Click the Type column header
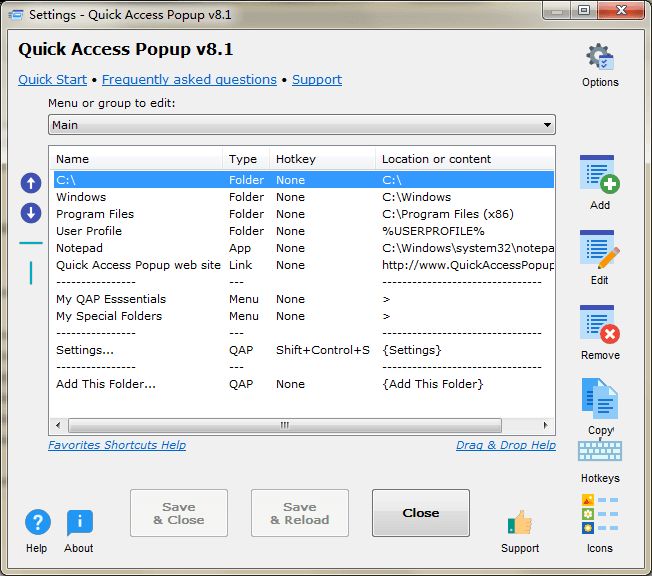This screenshot has width=652, height=576. pyautogui.click(x=246, y=159)
